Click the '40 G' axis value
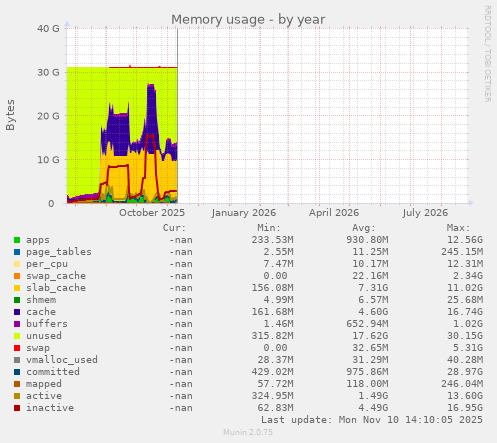 [48, 29]
